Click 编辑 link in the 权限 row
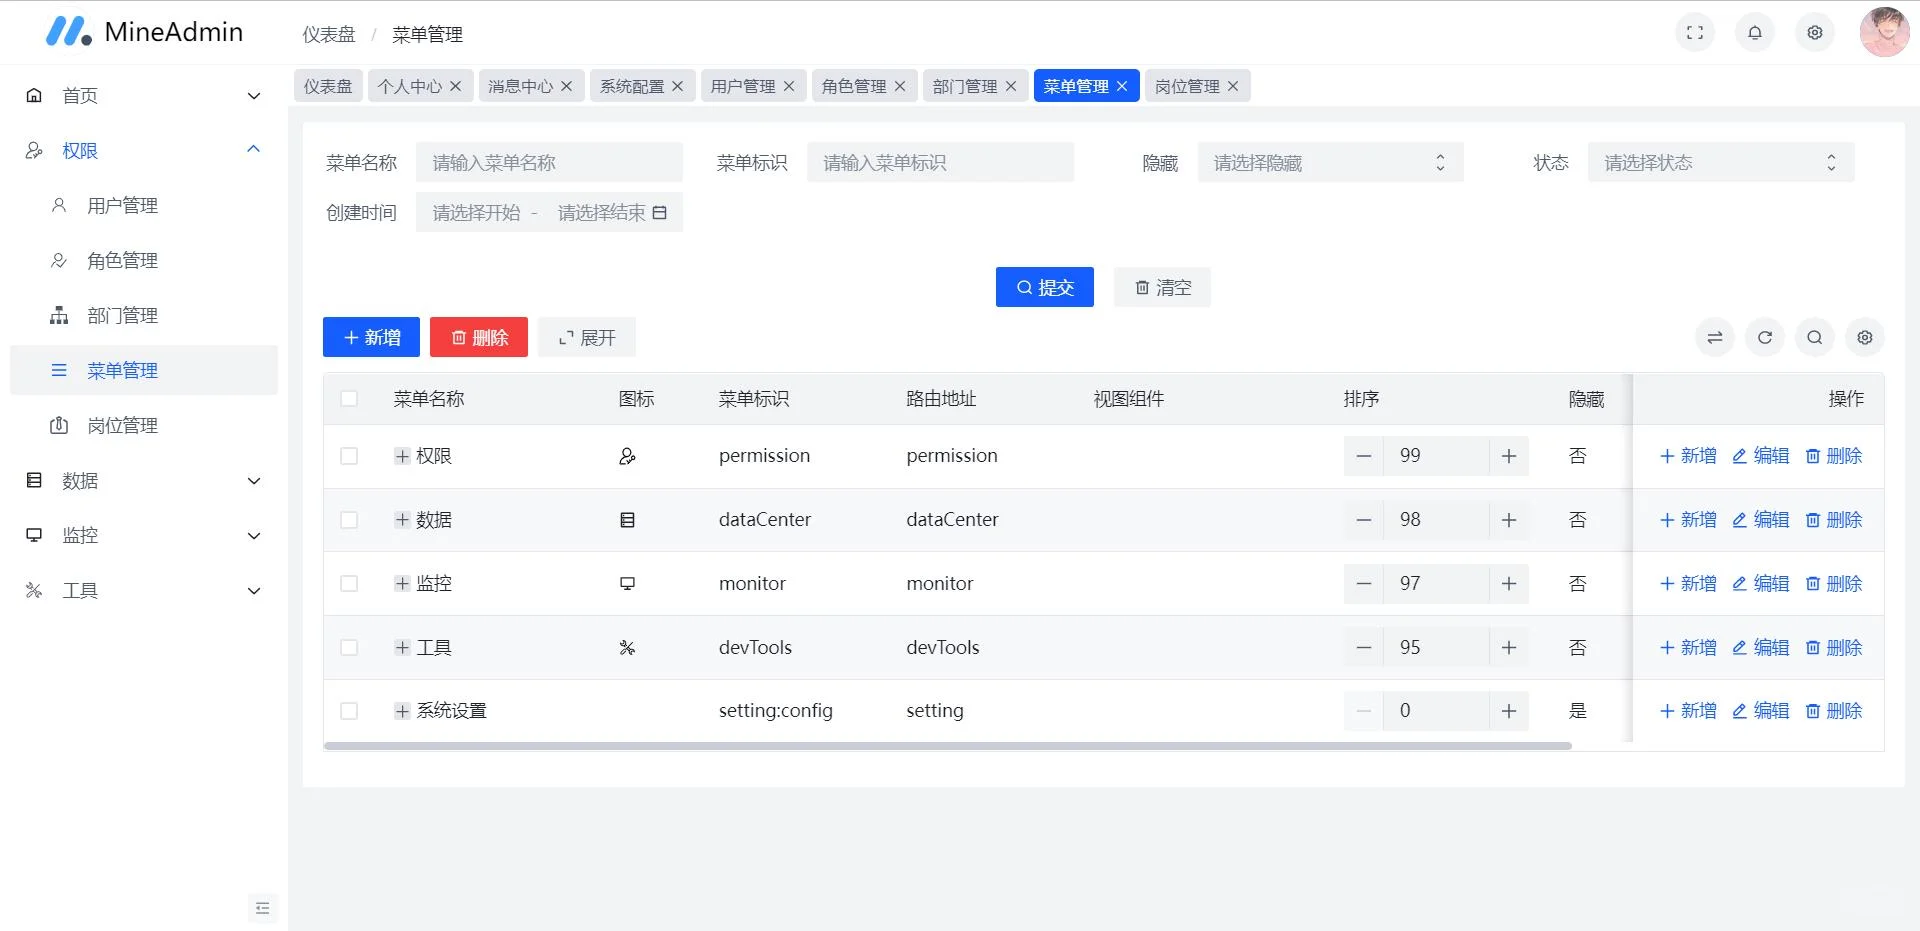Screen dimensions: 1920x931 (1761, 456)
